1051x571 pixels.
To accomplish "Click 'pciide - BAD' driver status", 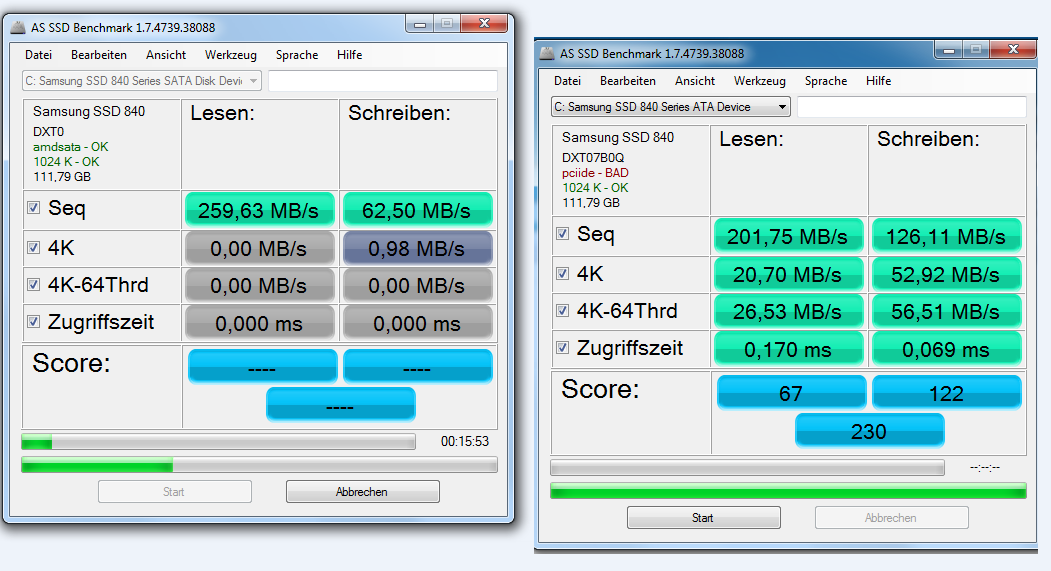I will pyautogui.click(x=595, y=173).
